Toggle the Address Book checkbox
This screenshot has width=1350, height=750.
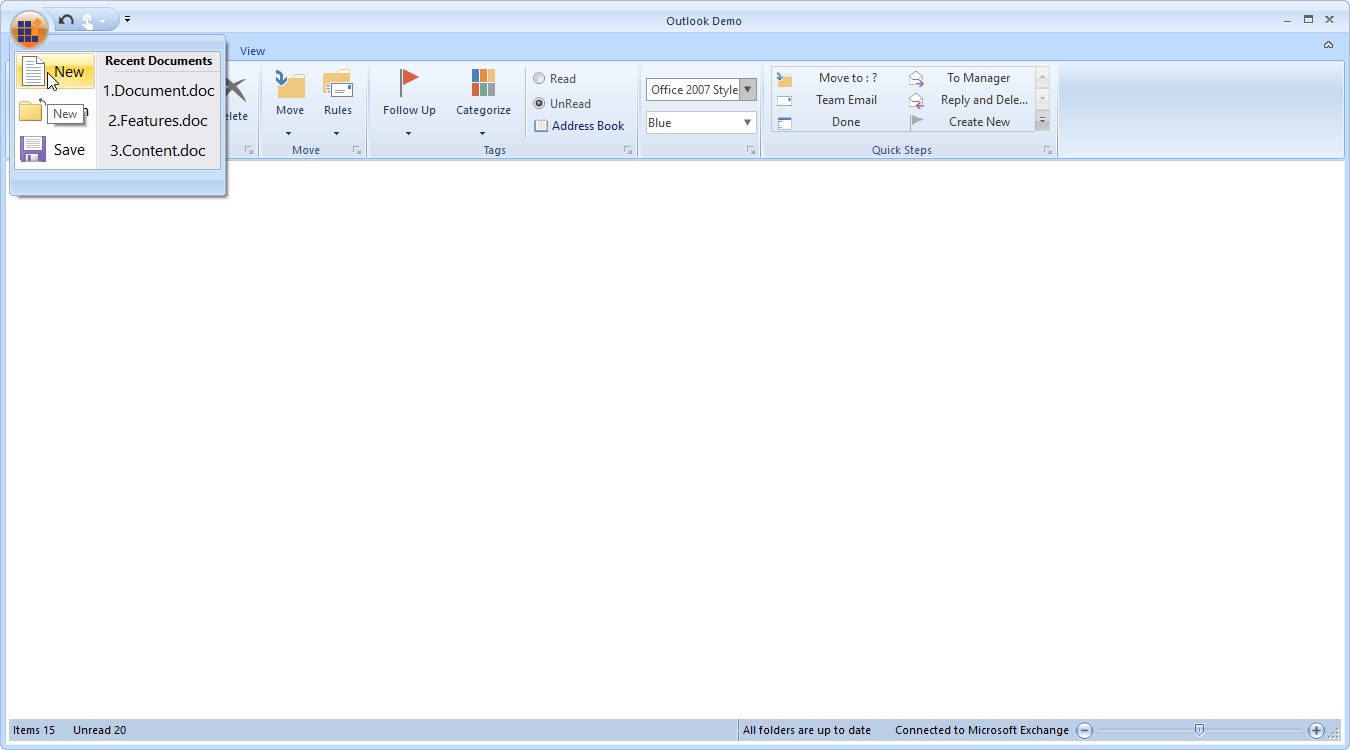pyautogui.click(x=539, y=125)
